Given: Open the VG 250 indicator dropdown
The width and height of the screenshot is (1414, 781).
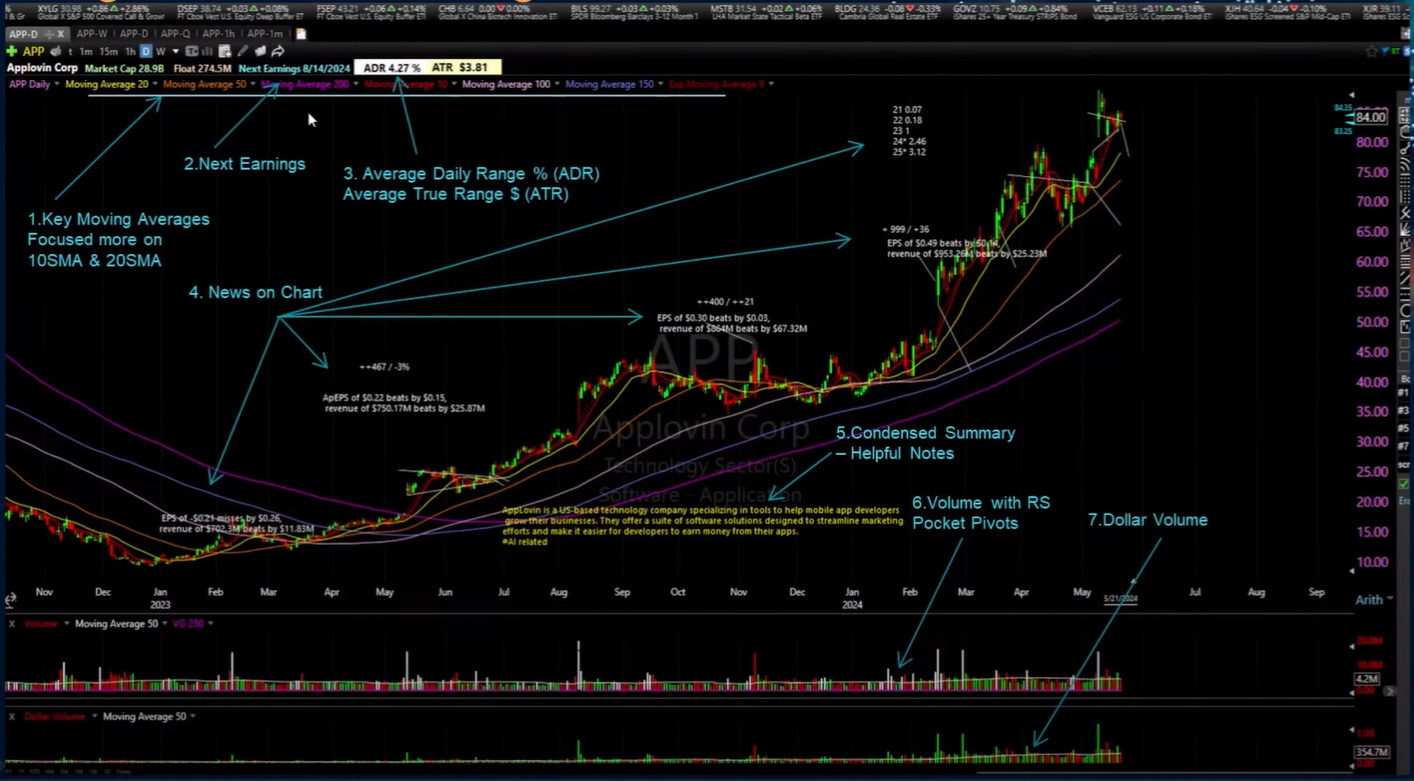Looking at the screenshot, I should pos(210,624).
